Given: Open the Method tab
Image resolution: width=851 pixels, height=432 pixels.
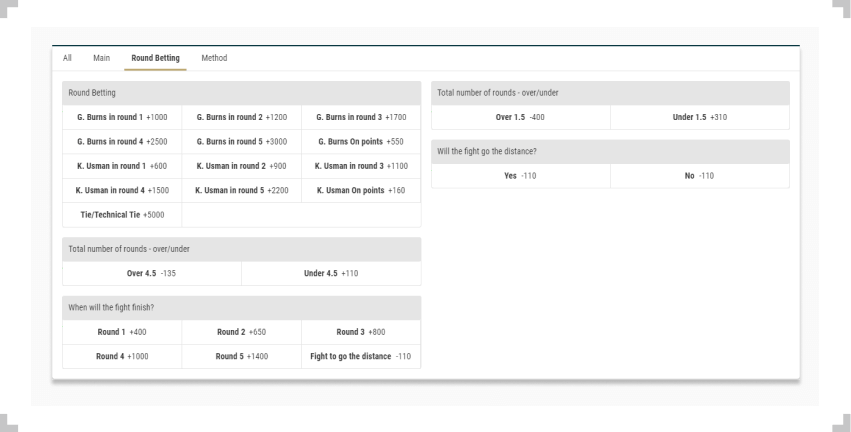Looking at the screenshot, I should point(214,58).
